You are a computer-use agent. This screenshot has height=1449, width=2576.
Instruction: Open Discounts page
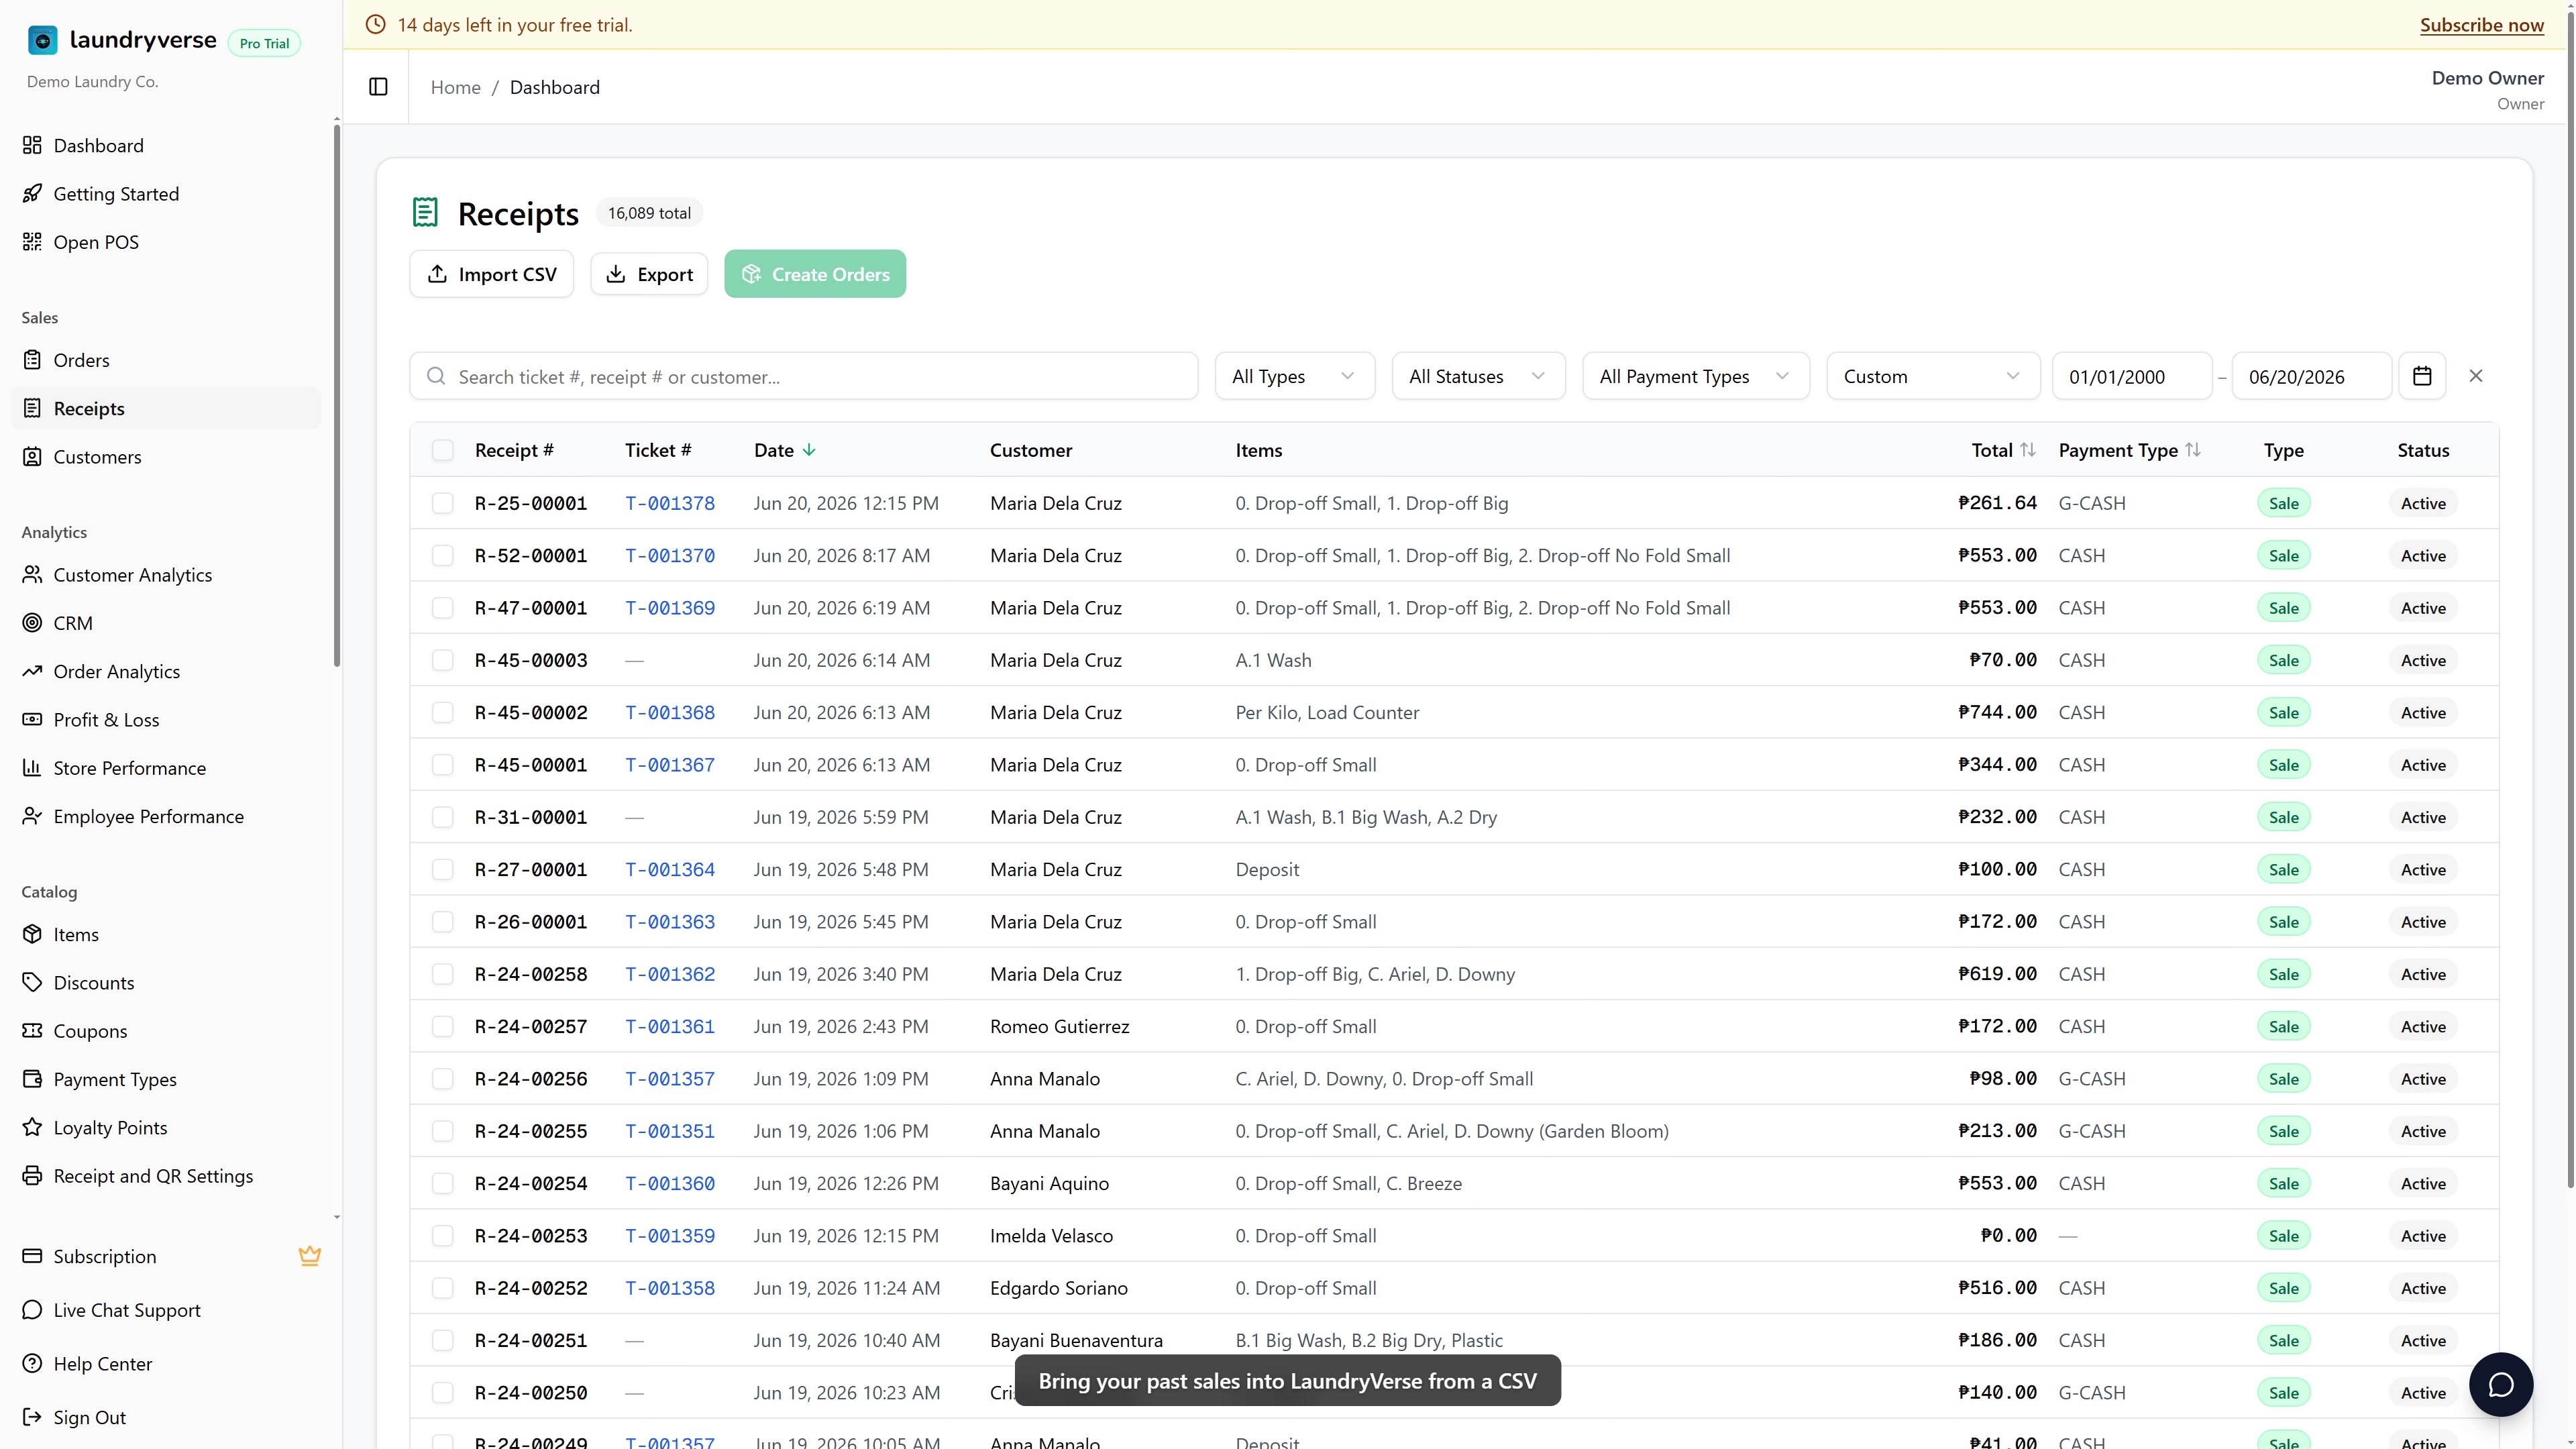tap(166, 983)
